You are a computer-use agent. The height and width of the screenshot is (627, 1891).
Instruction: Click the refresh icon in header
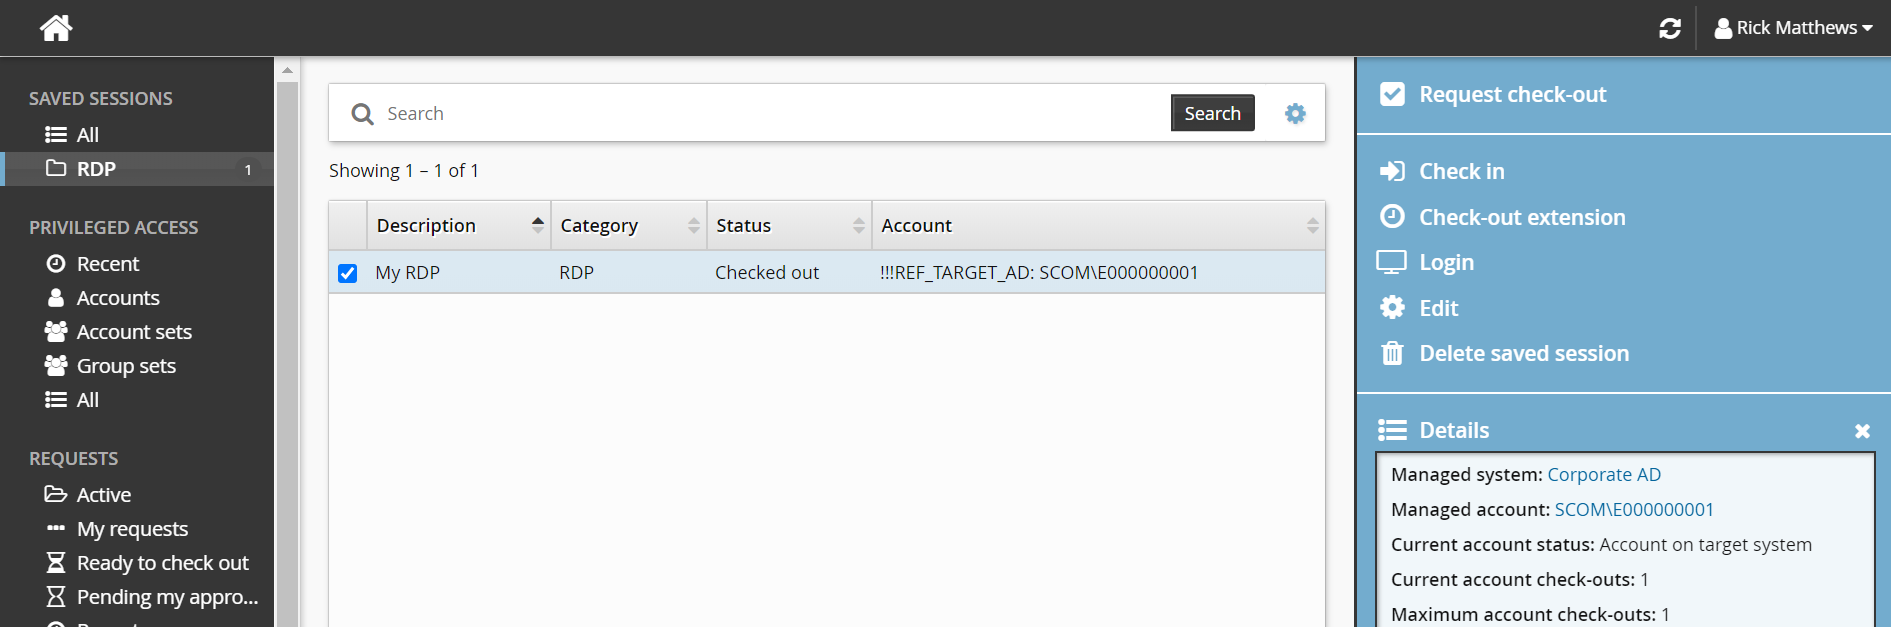pyautogui.click(x=1669, y=28)
